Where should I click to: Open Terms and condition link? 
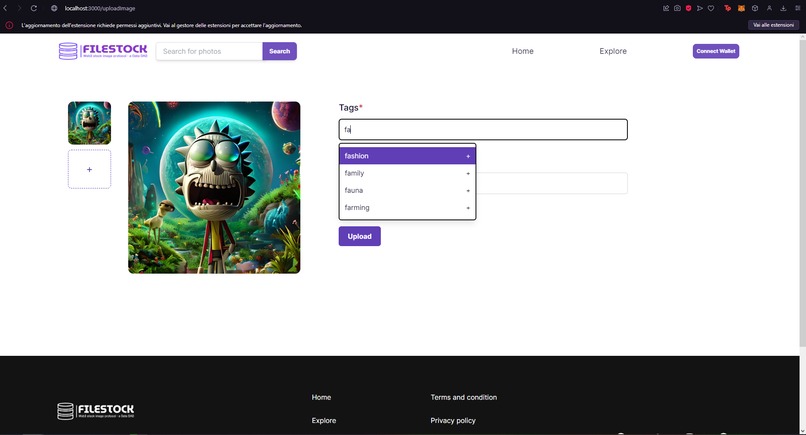pyautogui.click(x=464, y=397)
